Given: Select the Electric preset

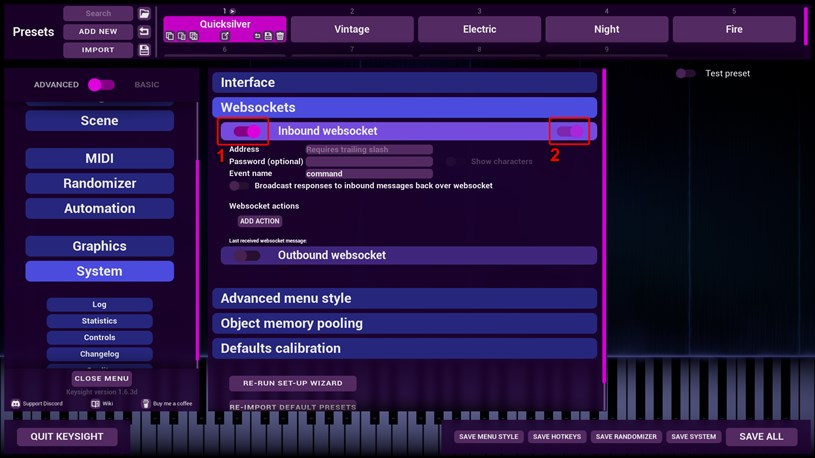Looking at the screenshot, I should point(479,29).
